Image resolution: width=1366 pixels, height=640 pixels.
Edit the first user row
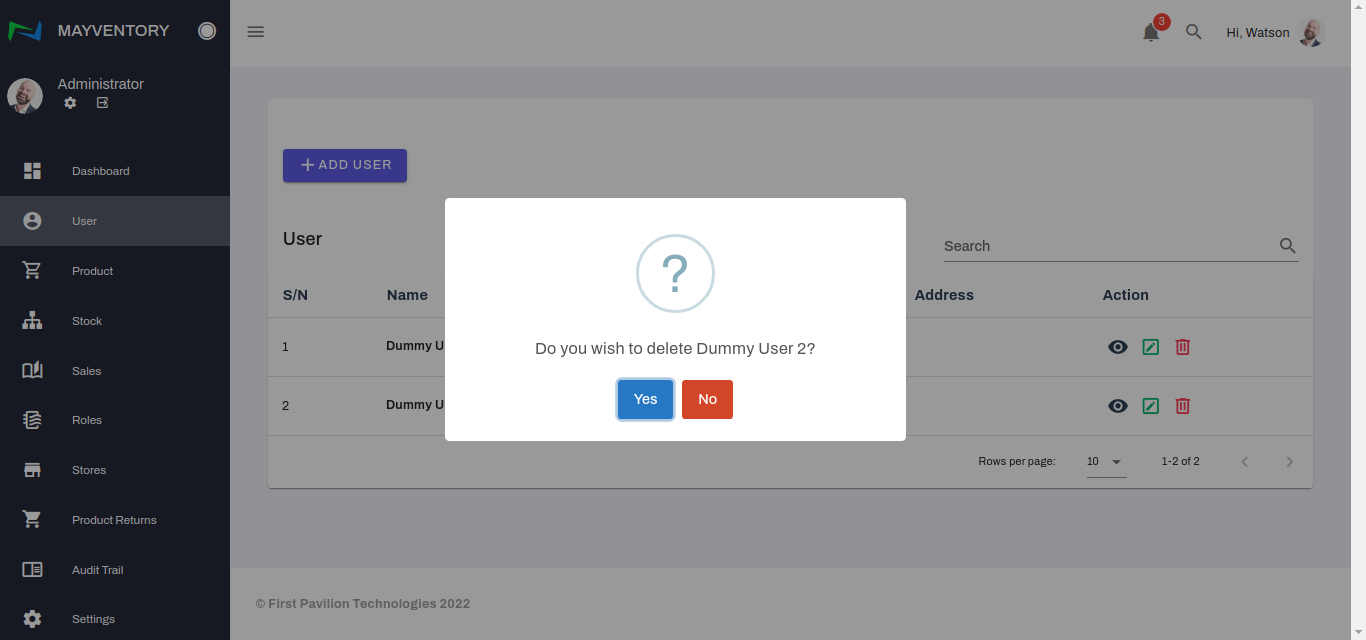tap(1151, 347)
